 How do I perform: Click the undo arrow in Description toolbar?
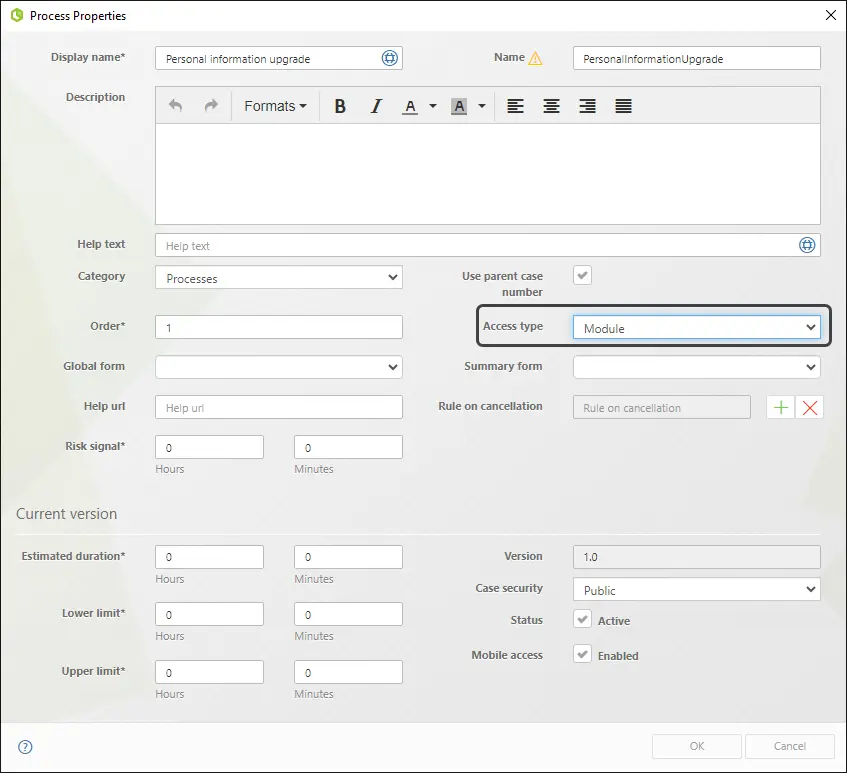(175, 105)
